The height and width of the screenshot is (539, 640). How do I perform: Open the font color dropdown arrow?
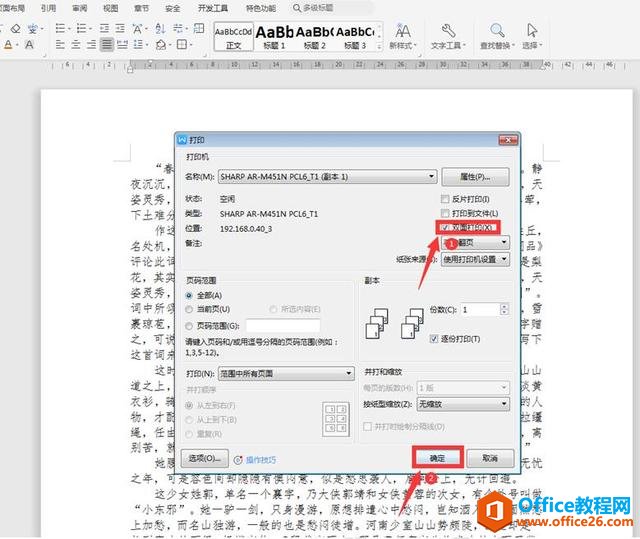(17, 44)
